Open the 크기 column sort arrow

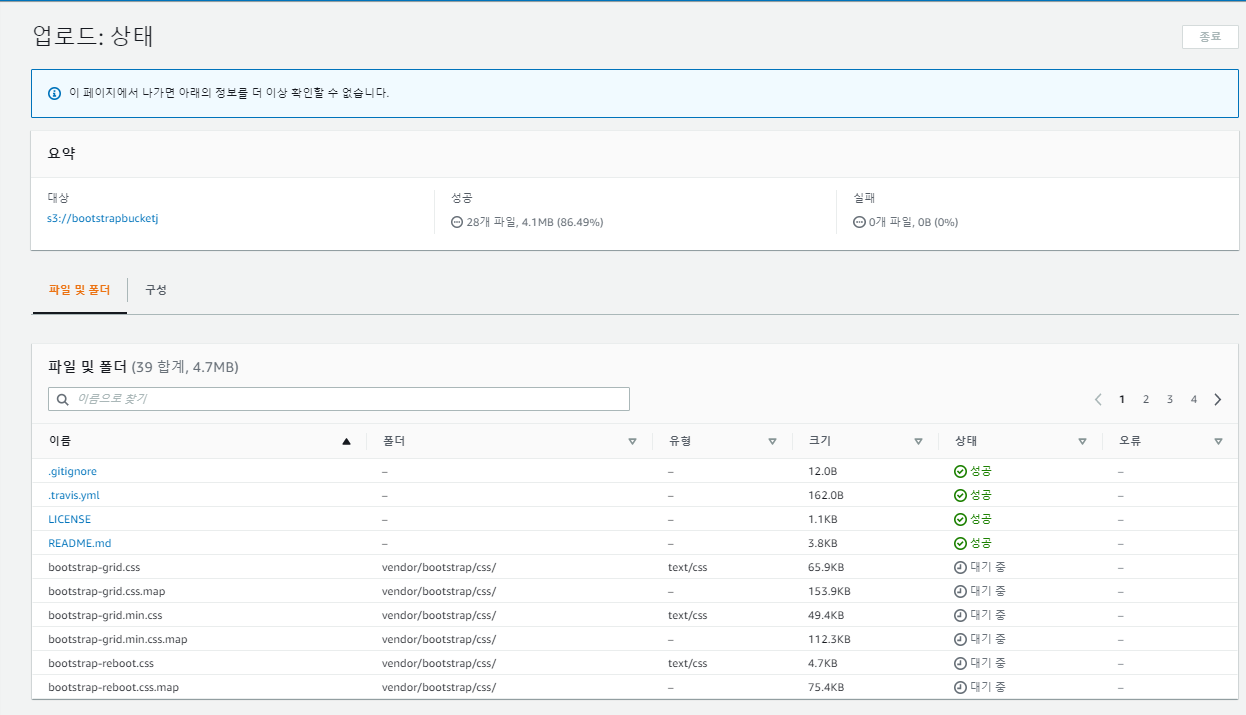pyautogui.click(x=918, y=441)
